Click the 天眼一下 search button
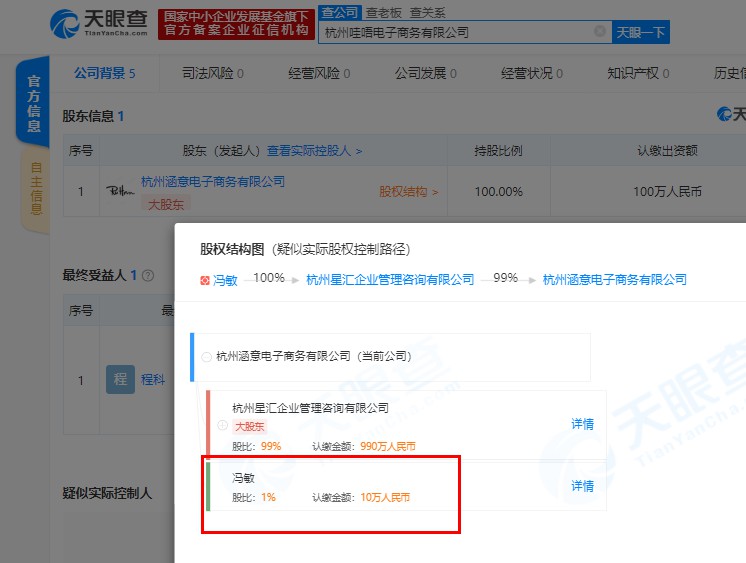The height and width of the screenshot is (563, 746). click(x=641, y=32)
